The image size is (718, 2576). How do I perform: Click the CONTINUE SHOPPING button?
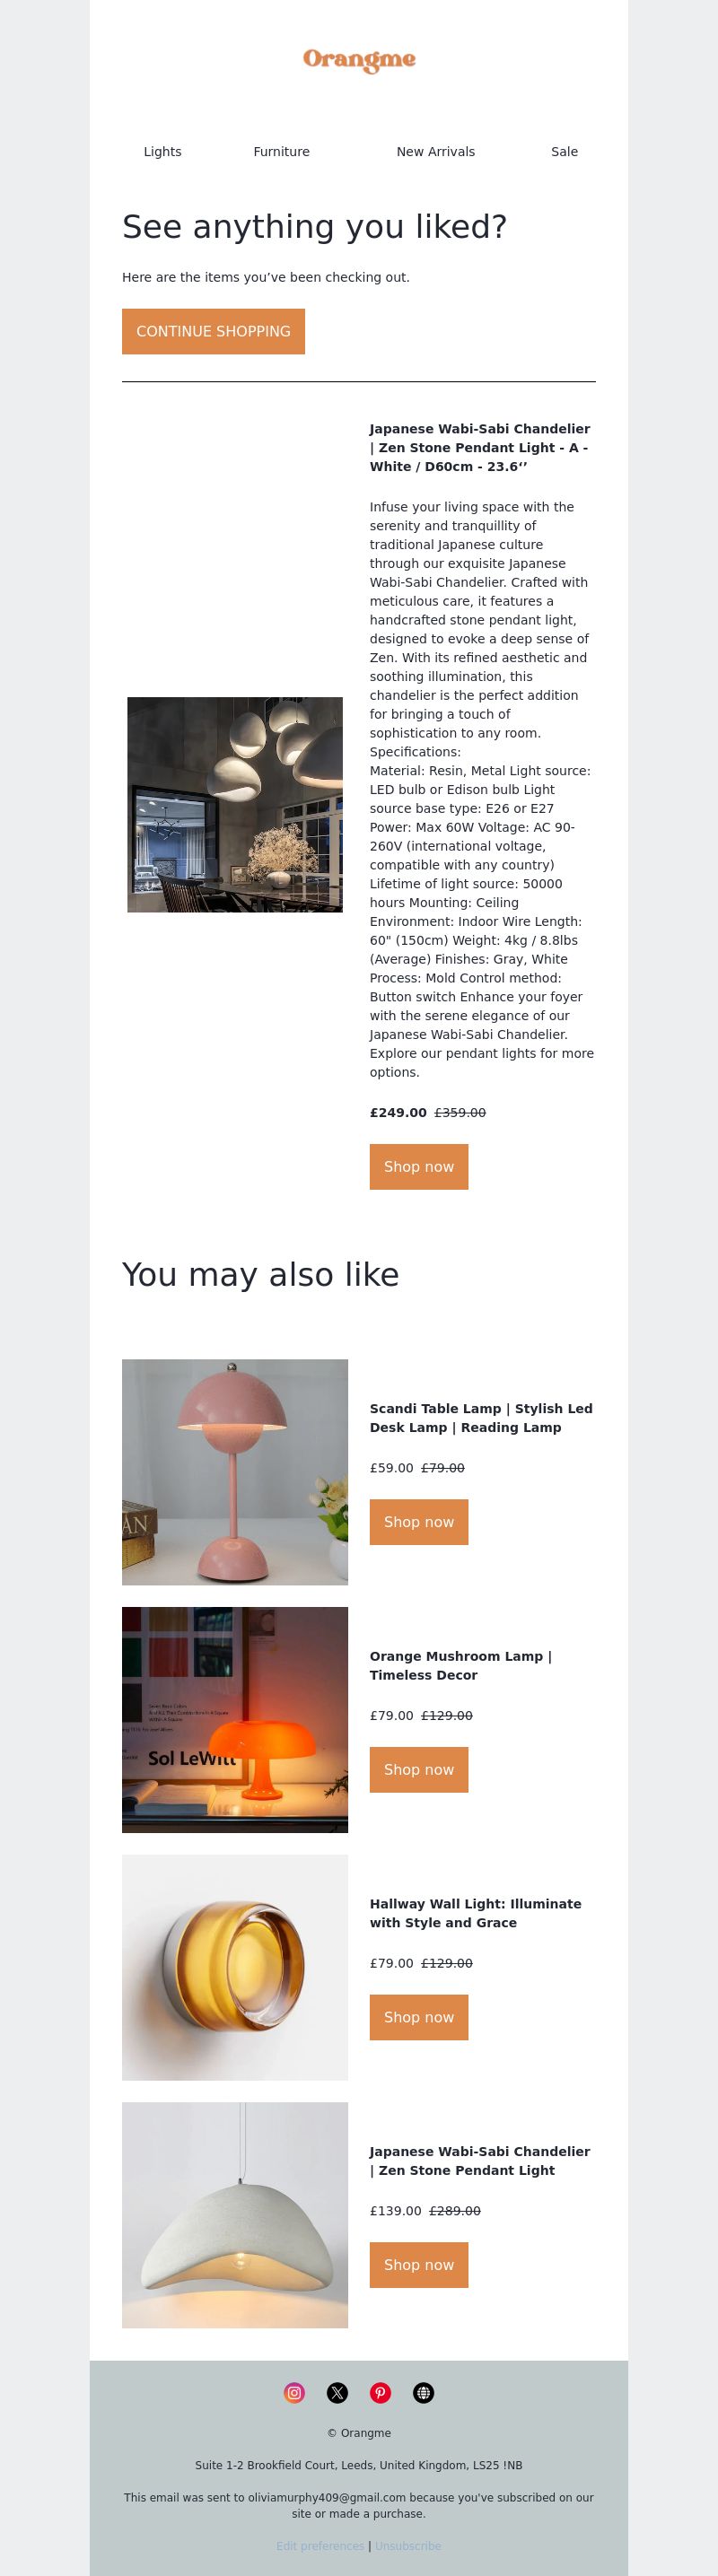click(213, 331)
